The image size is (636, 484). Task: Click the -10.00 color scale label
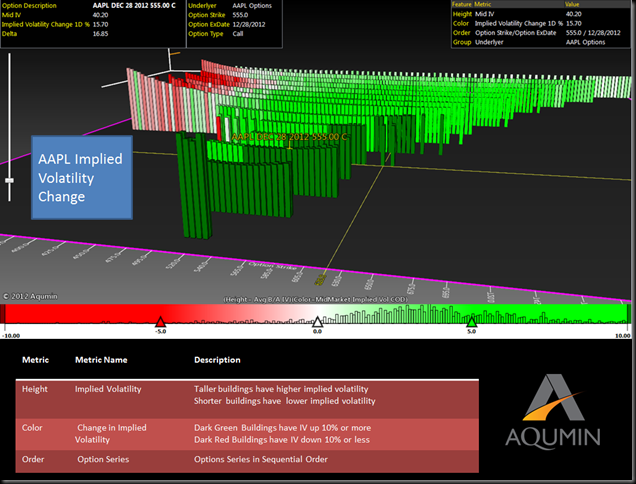point(11,336)
